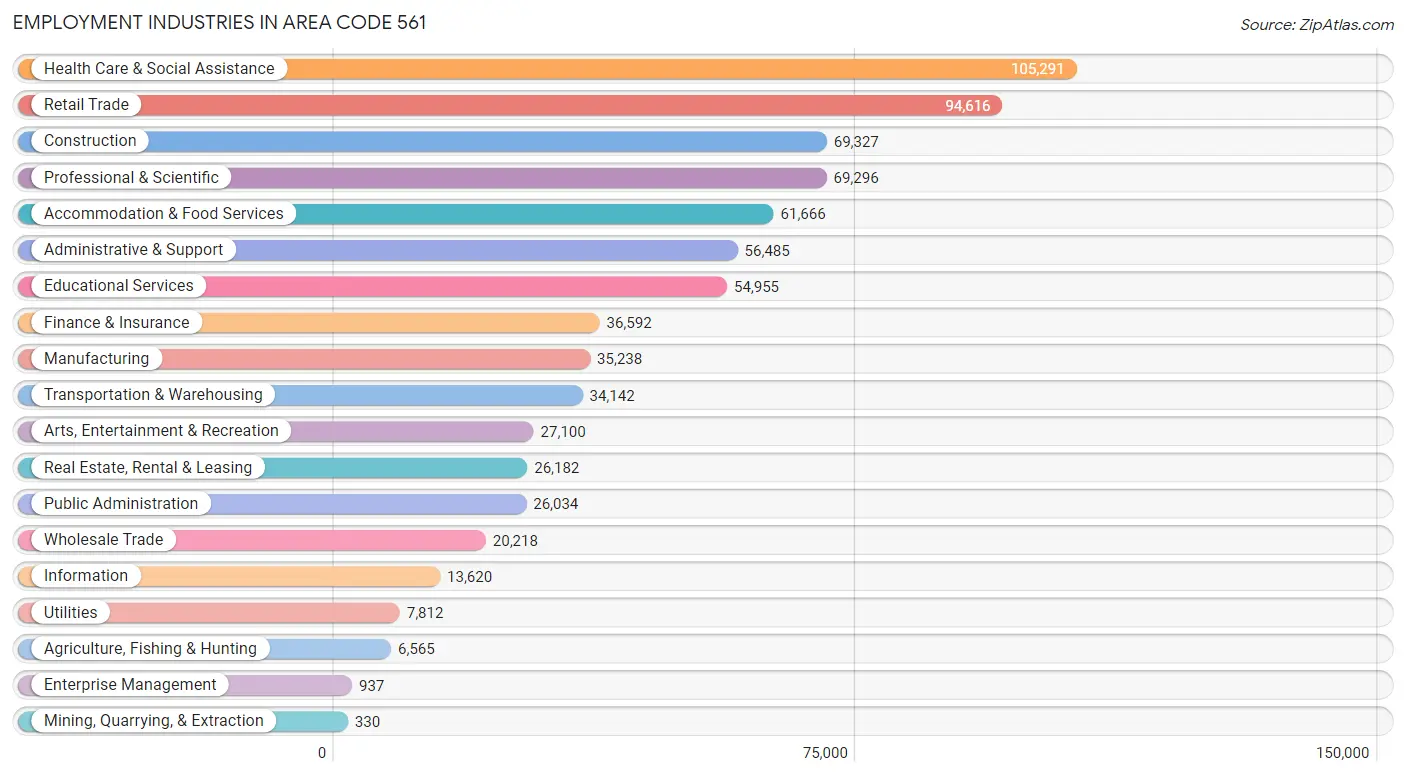Select the 36,592 value
Image resolution: width=1406 pixels, height=776 pixels.
coord(629,323)
